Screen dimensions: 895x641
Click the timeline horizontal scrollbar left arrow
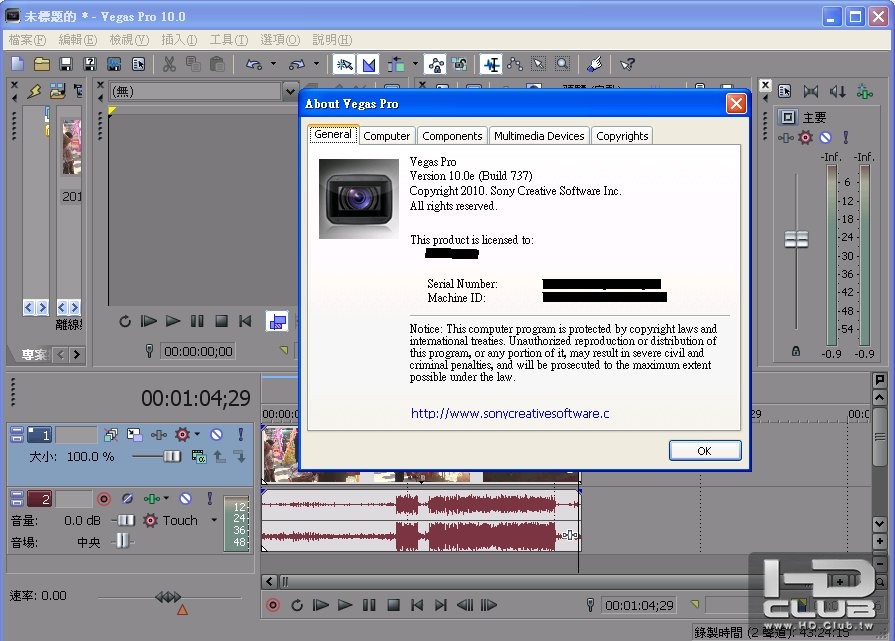point(269,582)
